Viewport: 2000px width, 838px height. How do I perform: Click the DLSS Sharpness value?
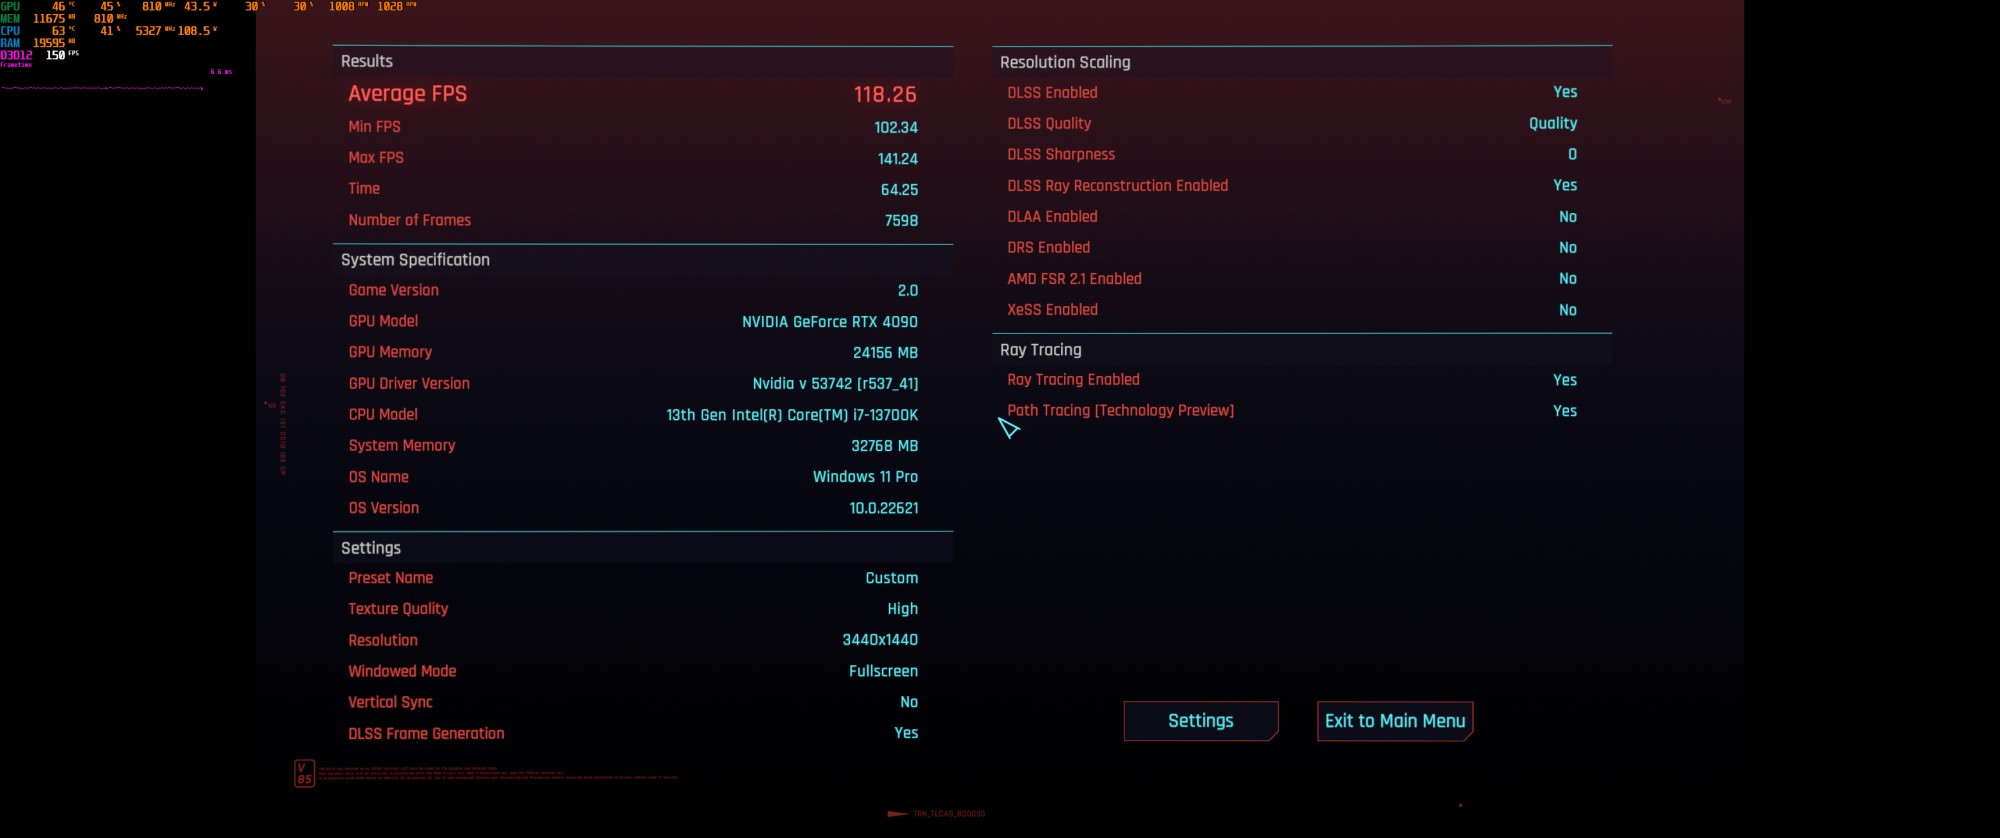[x=1572, y=154]
